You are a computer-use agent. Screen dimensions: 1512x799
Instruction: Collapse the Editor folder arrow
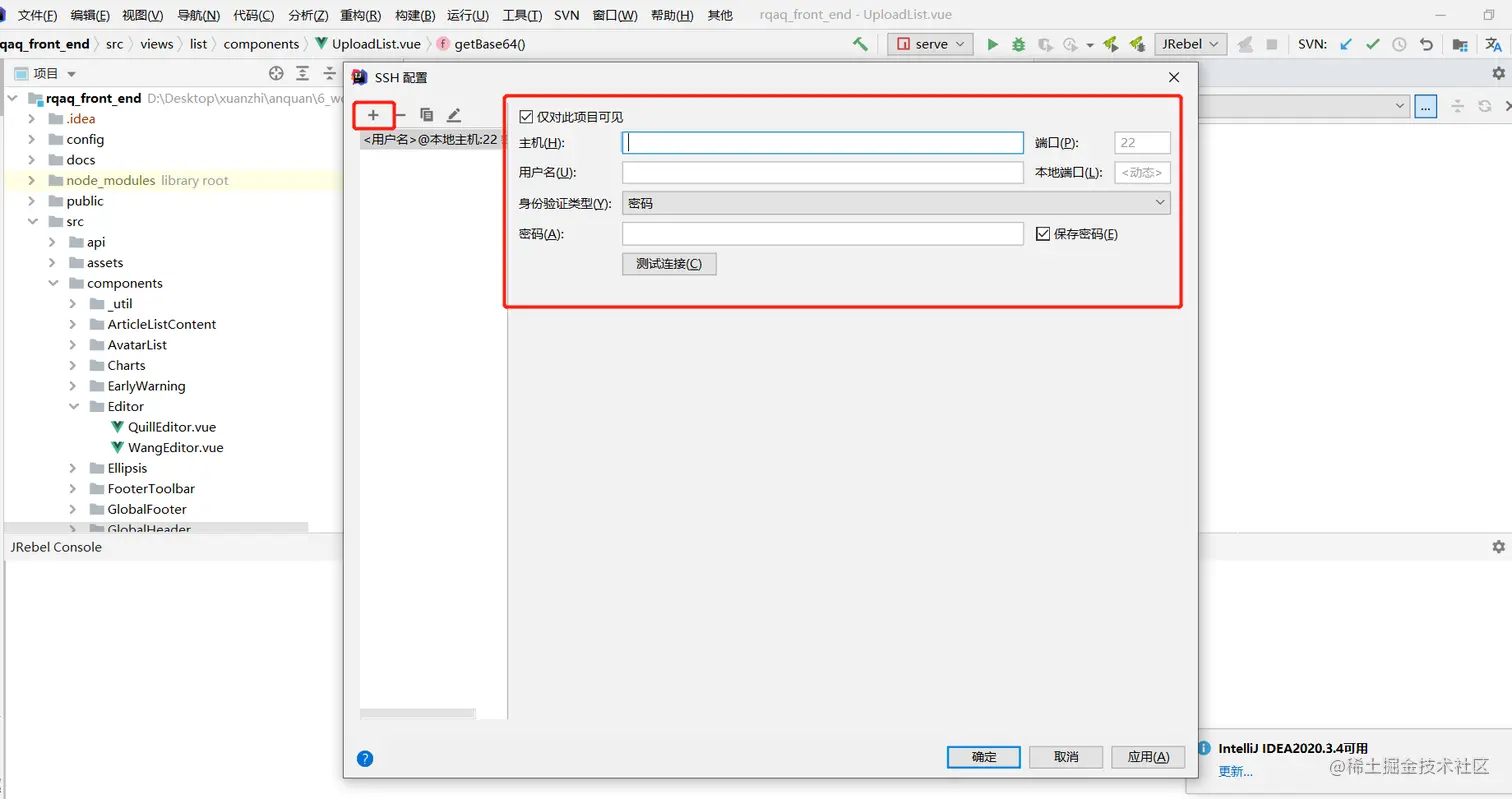73,407
